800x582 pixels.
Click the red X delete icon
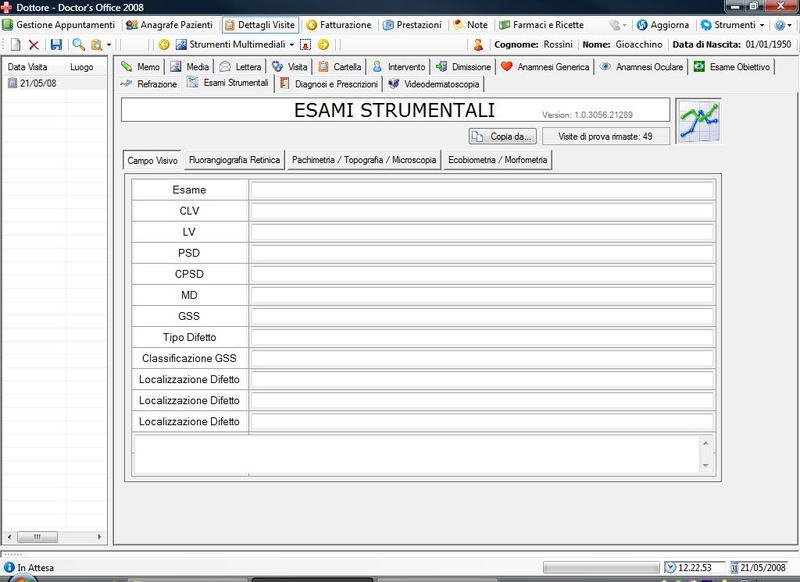(34, 45)
